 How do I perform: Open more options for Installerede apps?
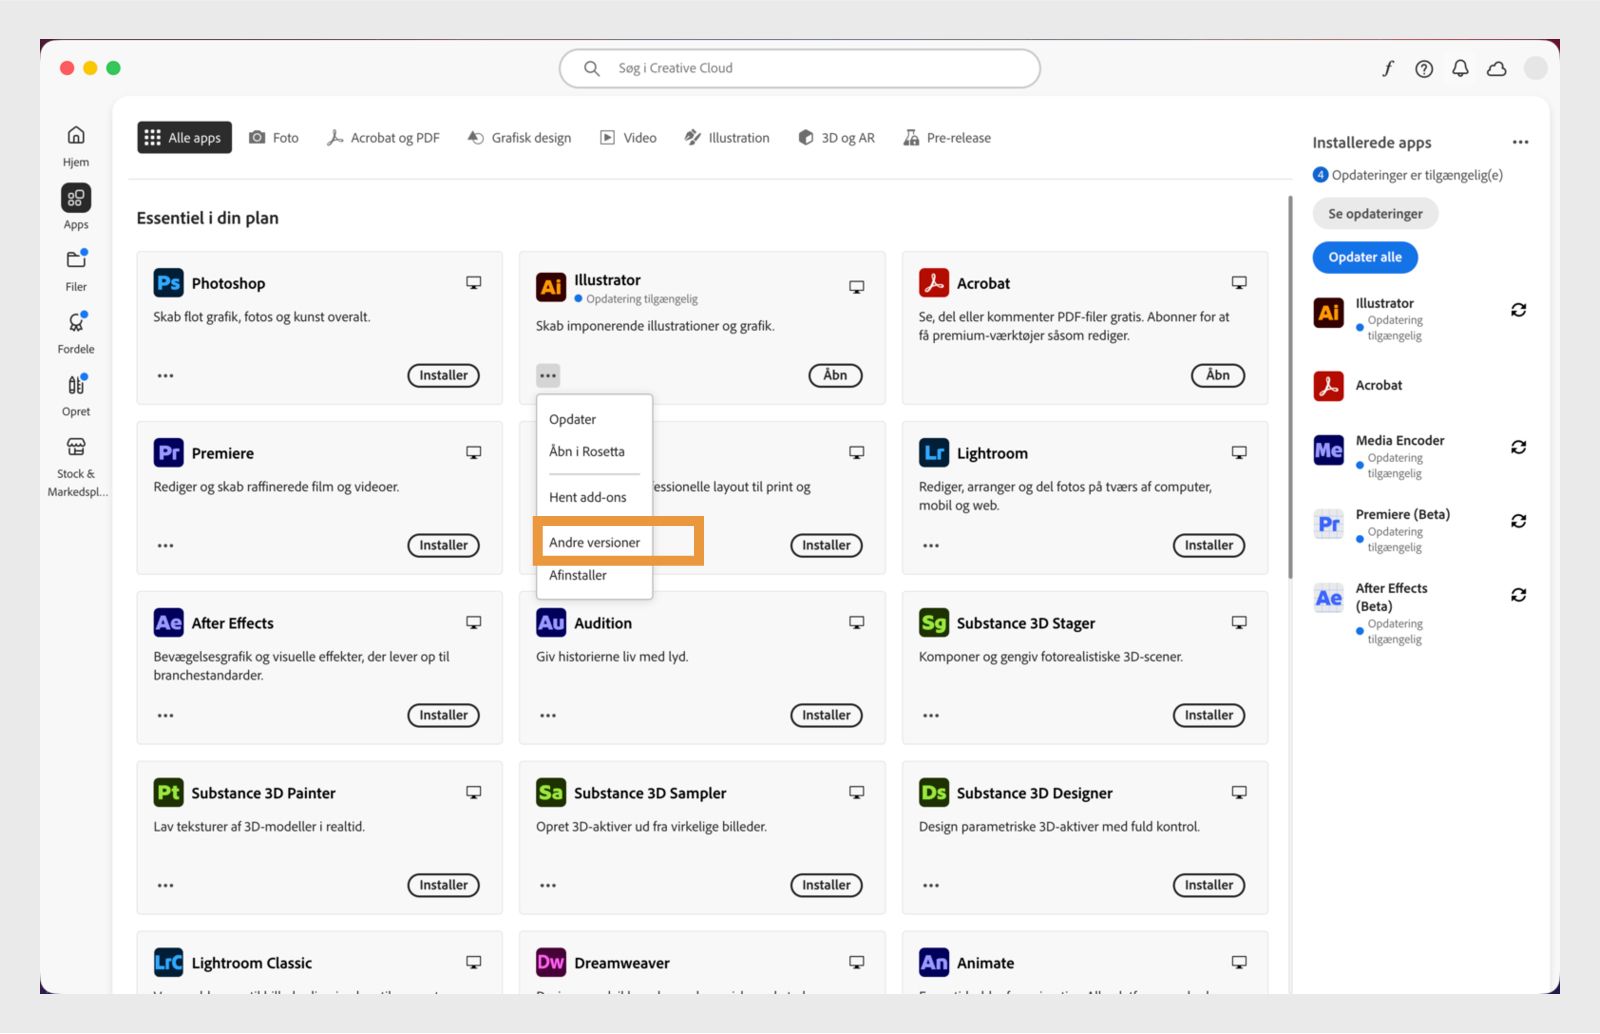[x=1520, y=142]
